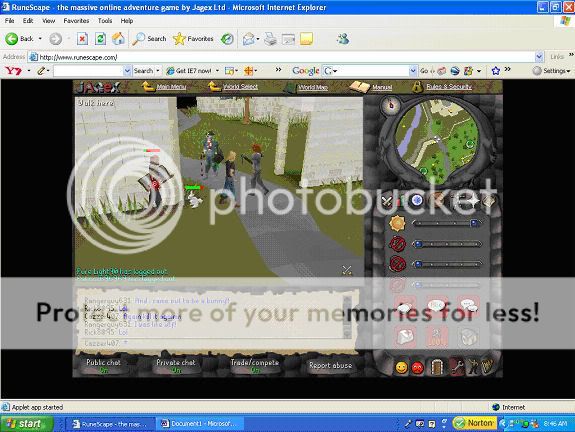This screenshot has width=575, height=432.
Task: Open the Edit menu
Action: [28, 21]
